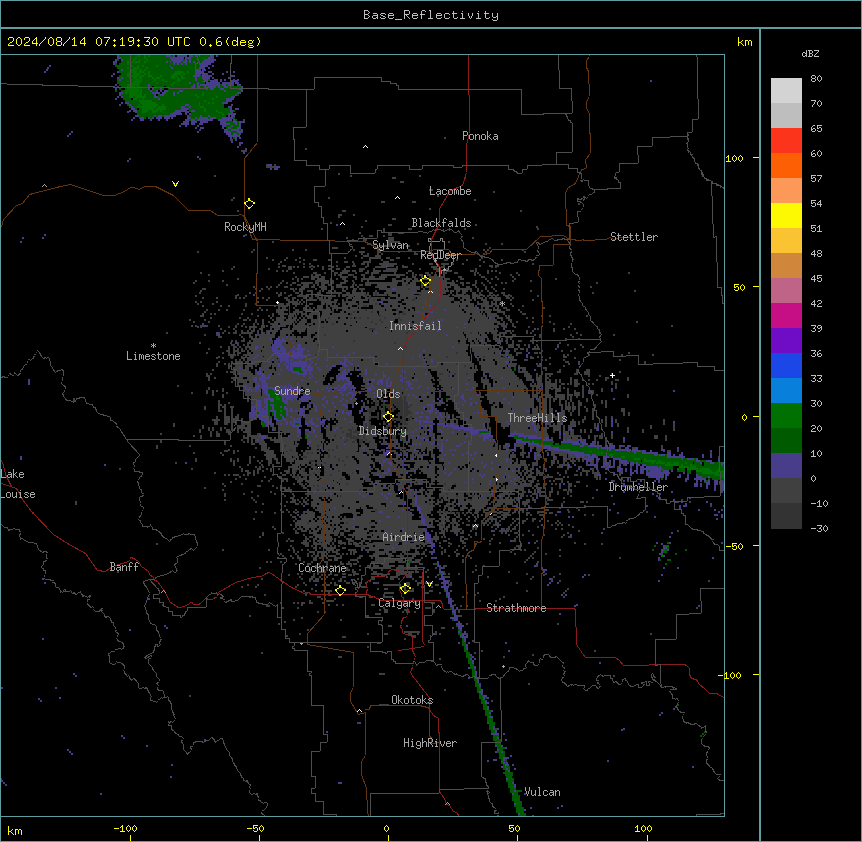Pick the yellow 51-54 dBZ legend swatch

tap(786, 215)
